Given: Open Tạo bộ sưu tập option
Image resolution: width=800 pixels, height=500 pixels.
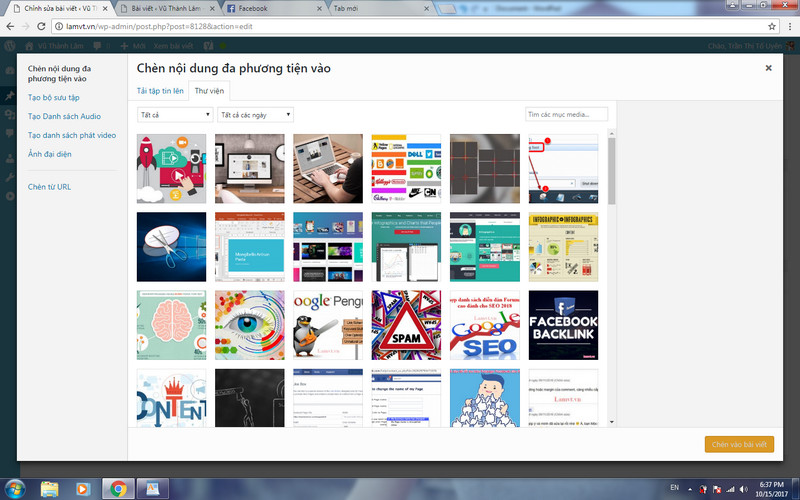Looking at the screenshot, I should tap(54, 97).
